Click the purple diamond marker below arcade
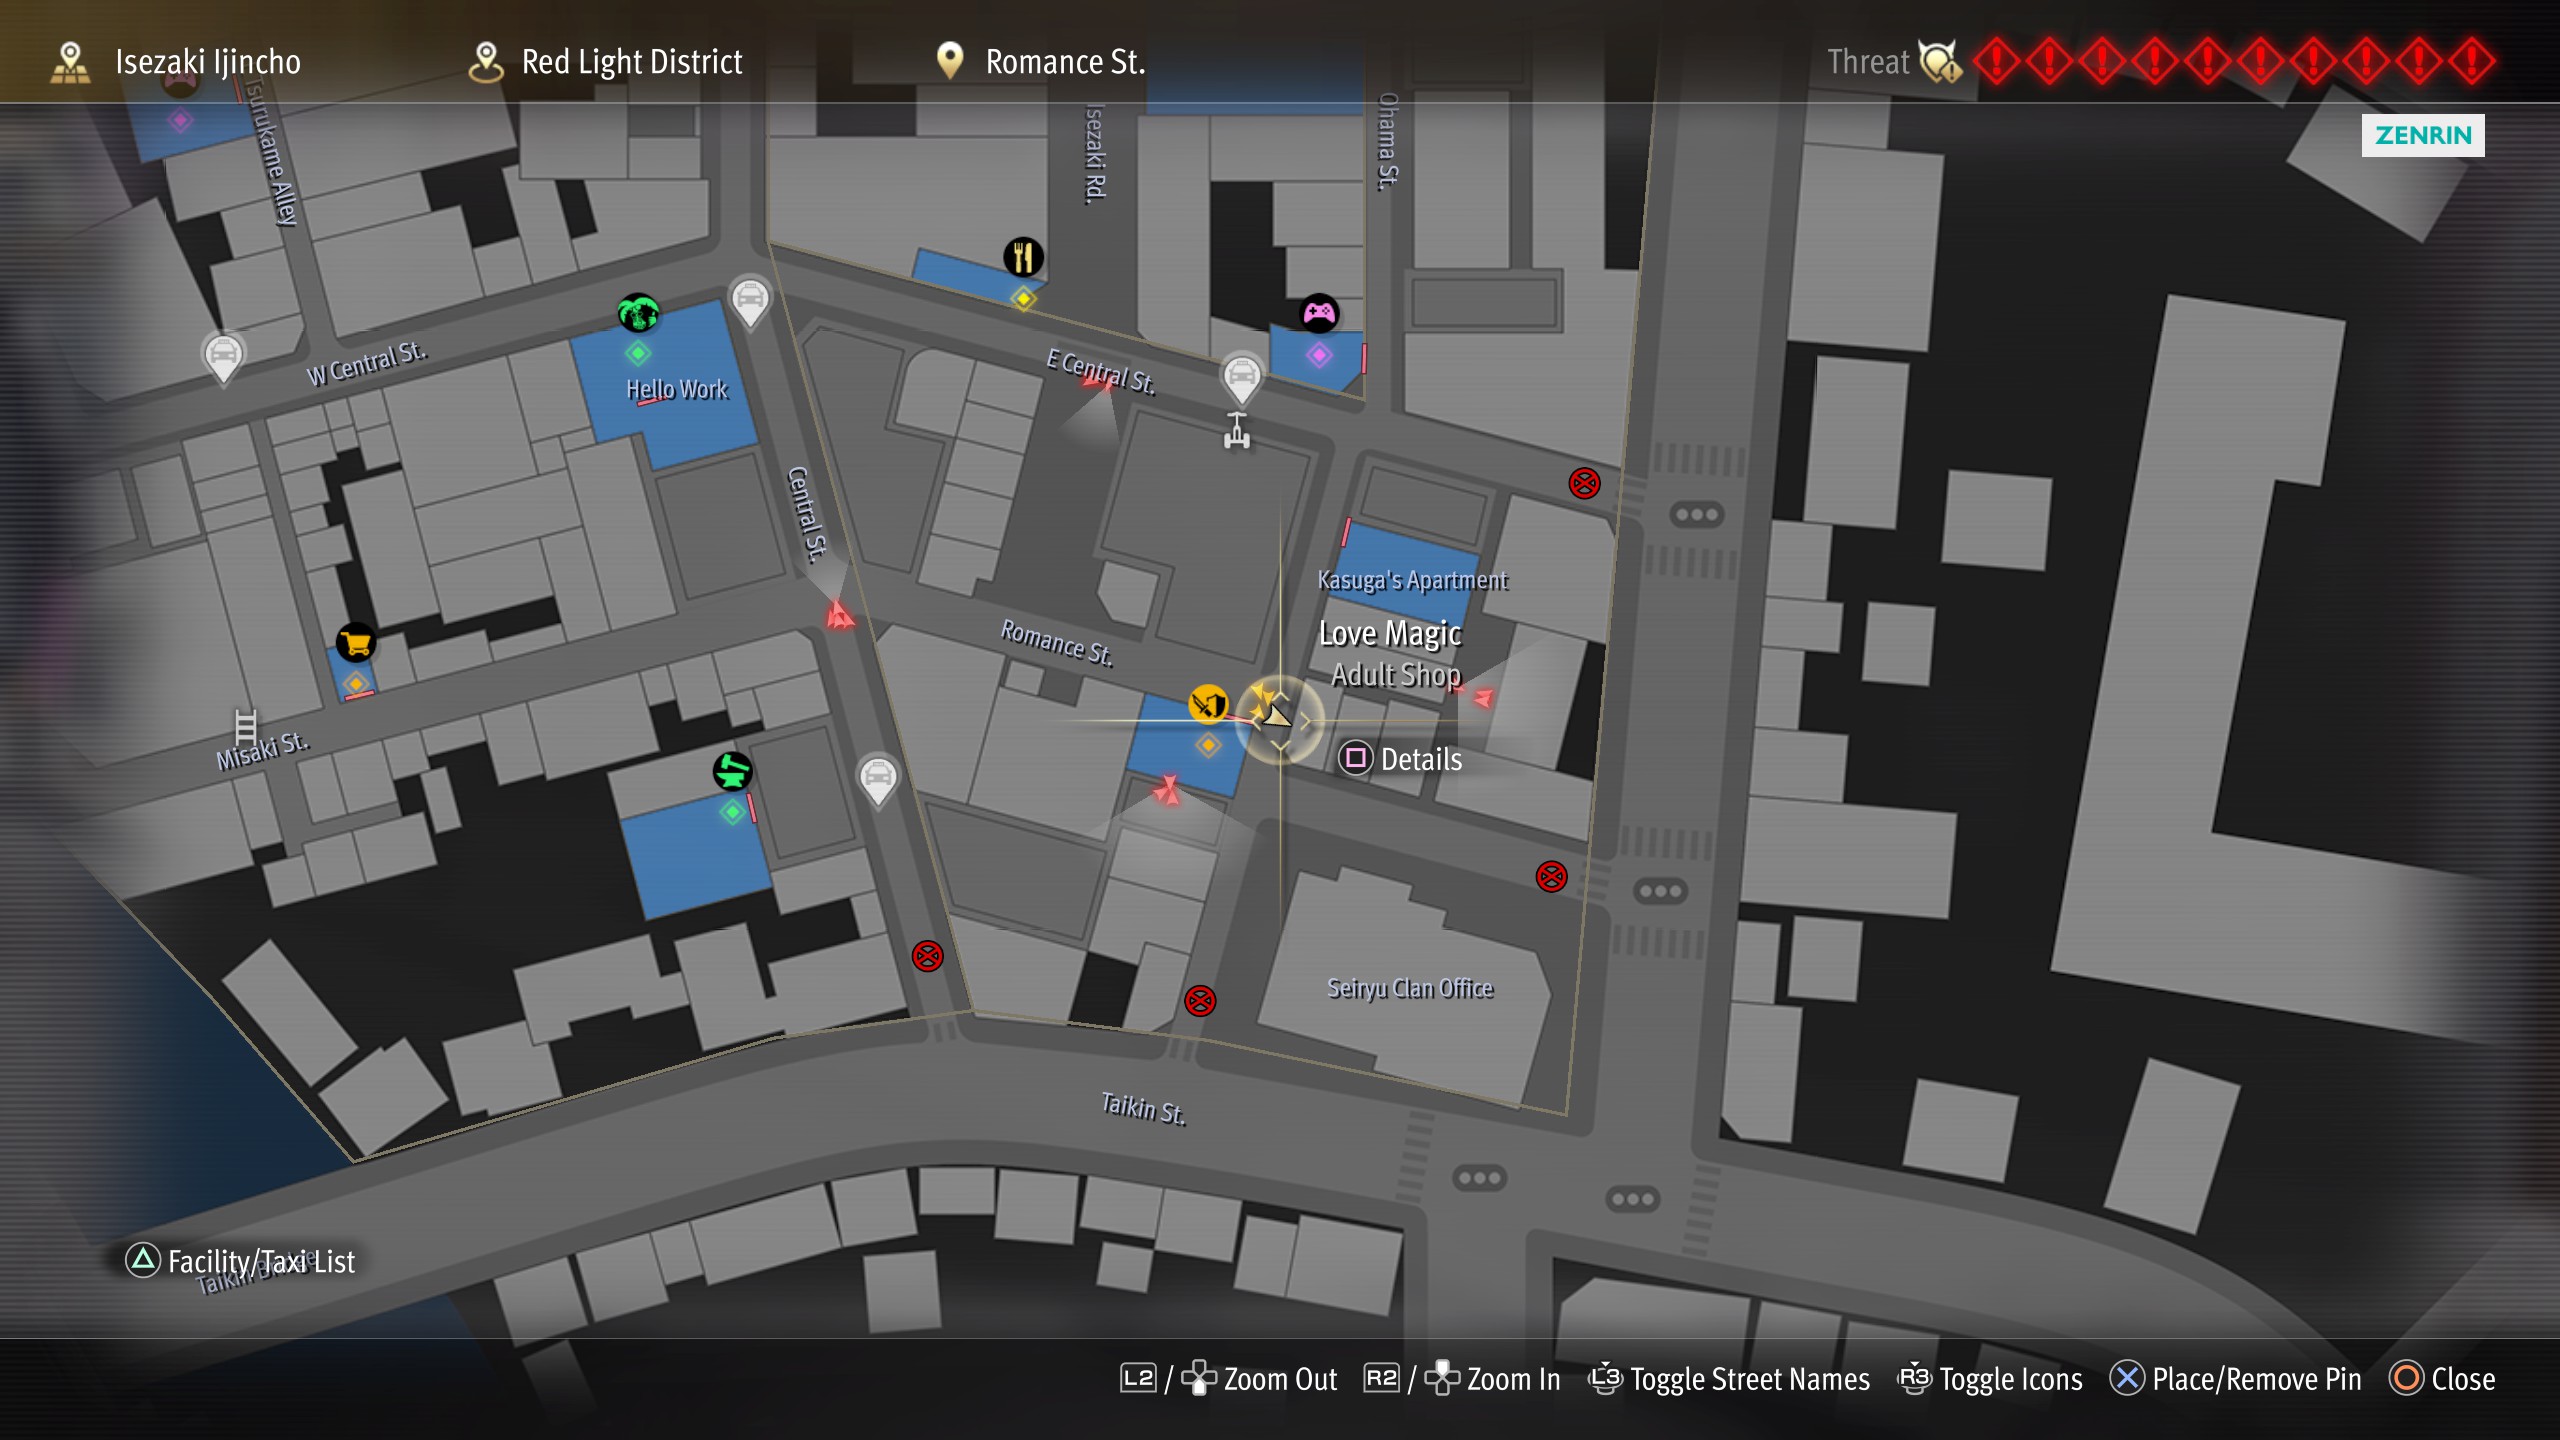The width and height of the screenshot is (2560, 1440). point(1319,355)
